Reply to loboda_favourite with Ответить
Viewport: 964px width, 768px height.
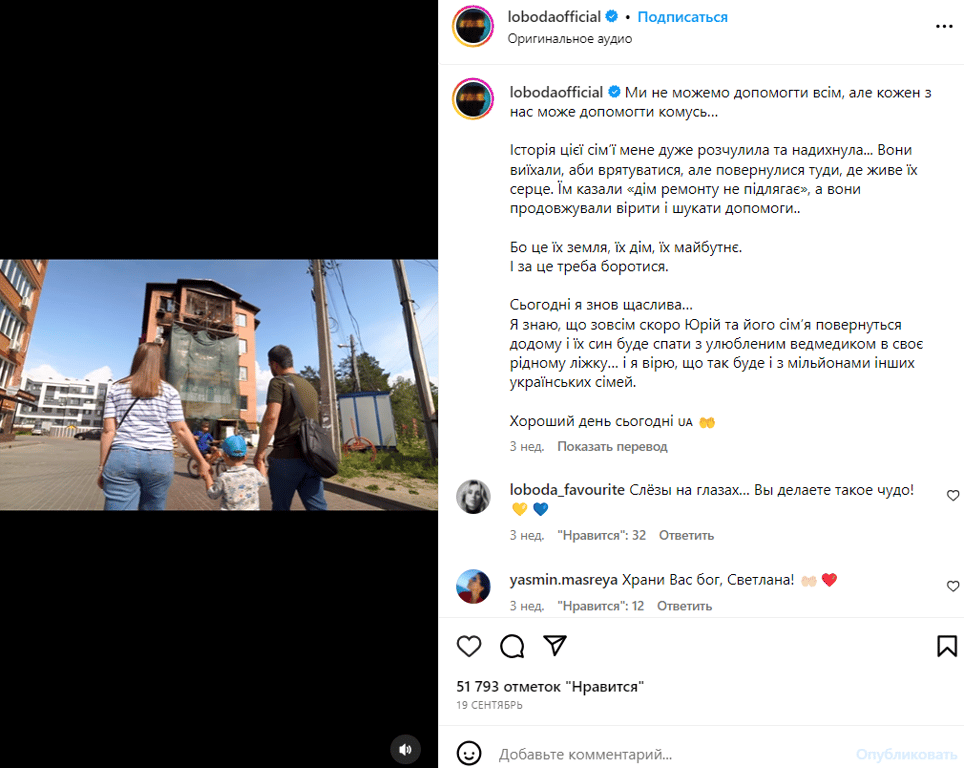[686, 536]
